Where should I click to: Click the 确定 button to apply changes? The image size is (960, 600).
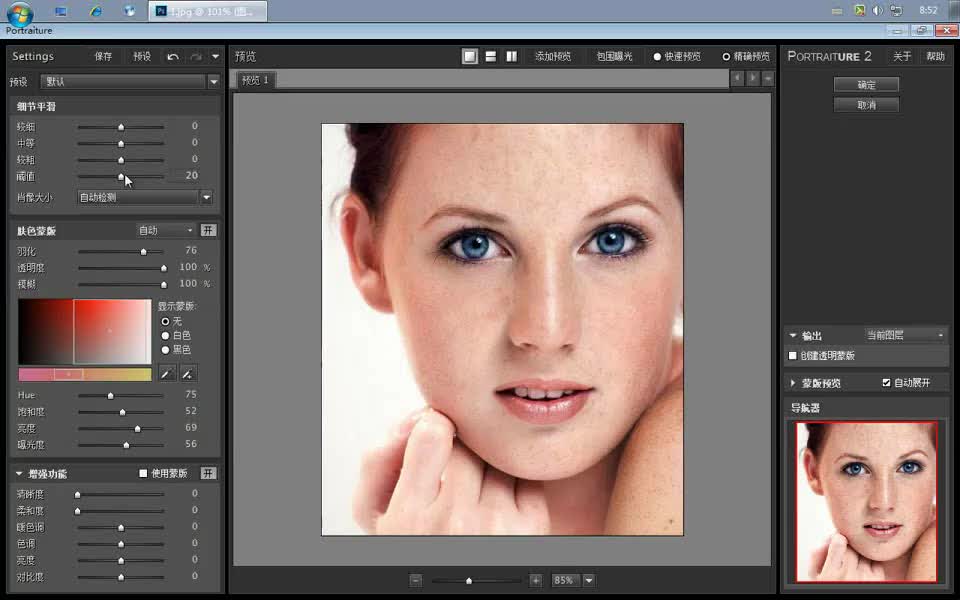click(x=866, y=84)
